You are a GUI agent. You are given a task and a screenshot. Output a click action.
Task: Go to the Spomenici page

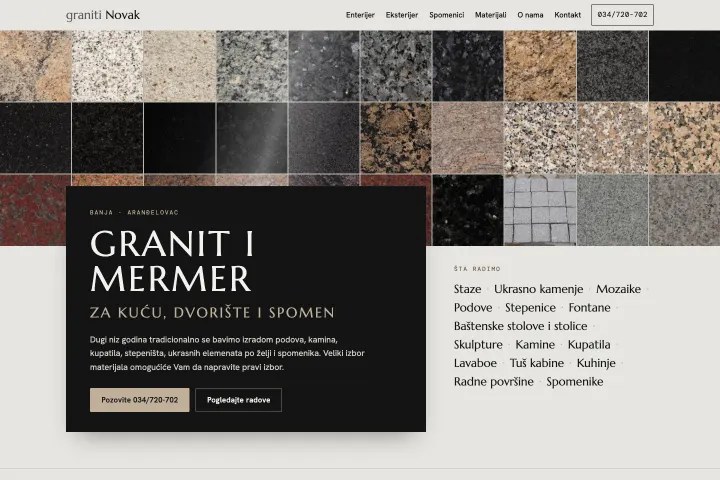(x=446, y=15)
